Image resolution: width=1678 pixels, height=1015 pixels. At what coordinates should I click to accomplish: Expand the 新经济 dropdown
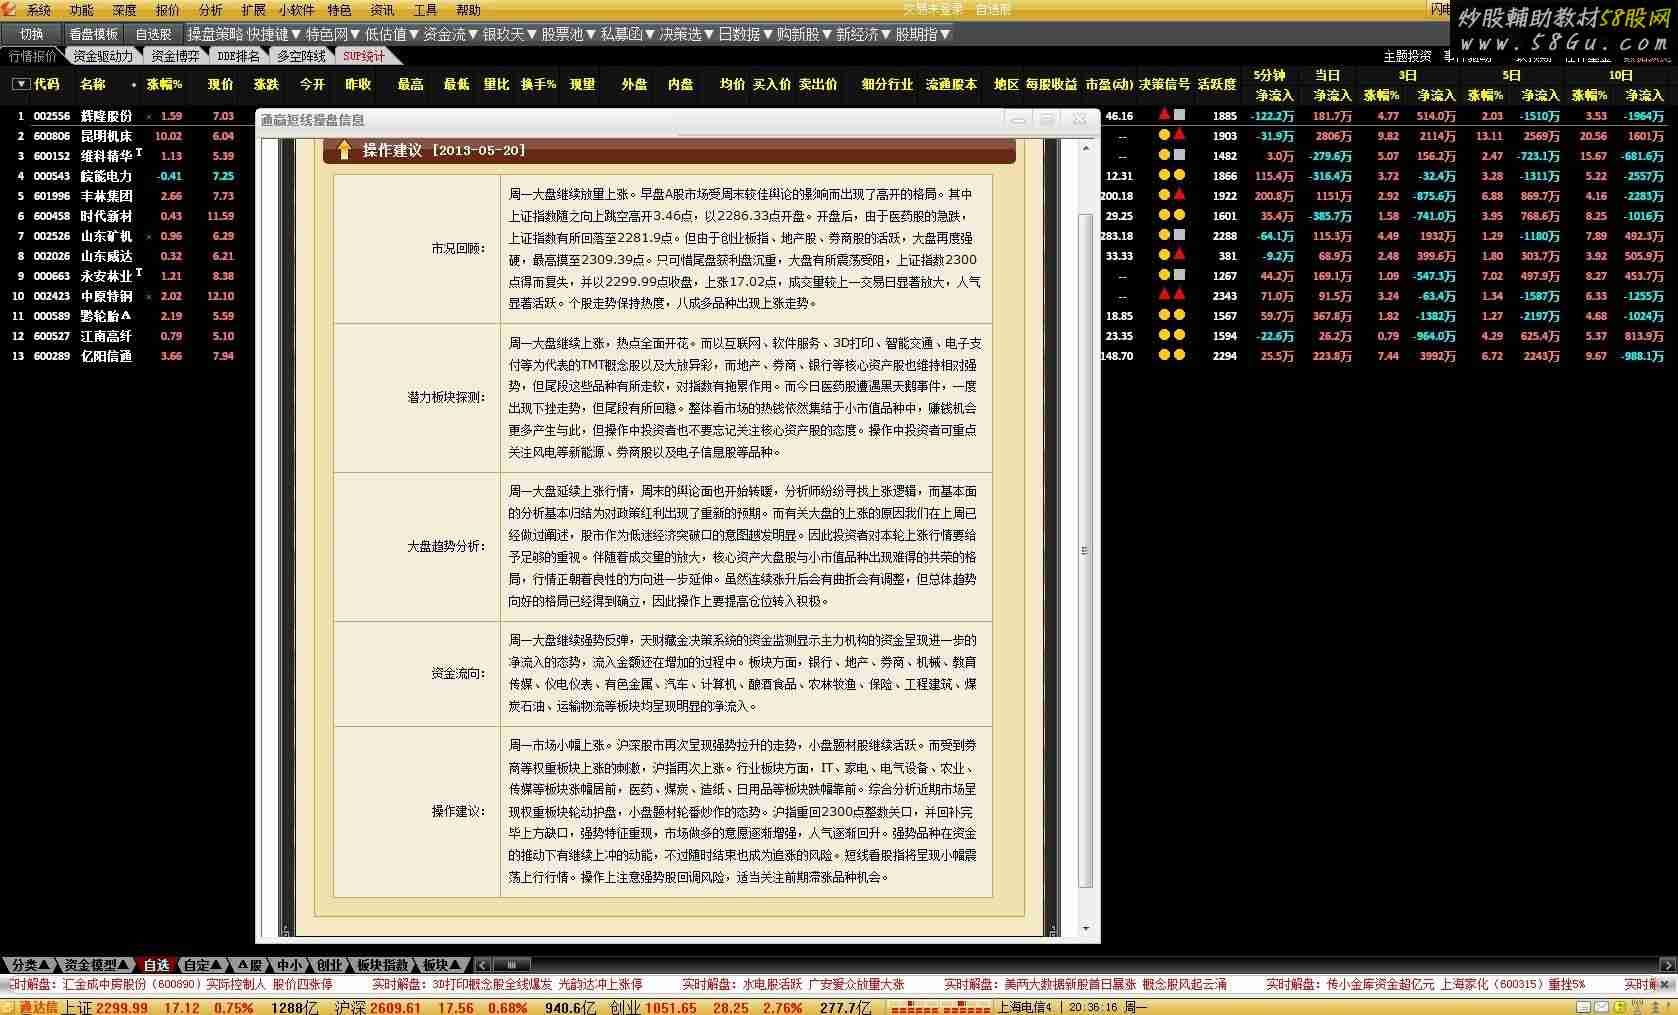pos(864,34)
